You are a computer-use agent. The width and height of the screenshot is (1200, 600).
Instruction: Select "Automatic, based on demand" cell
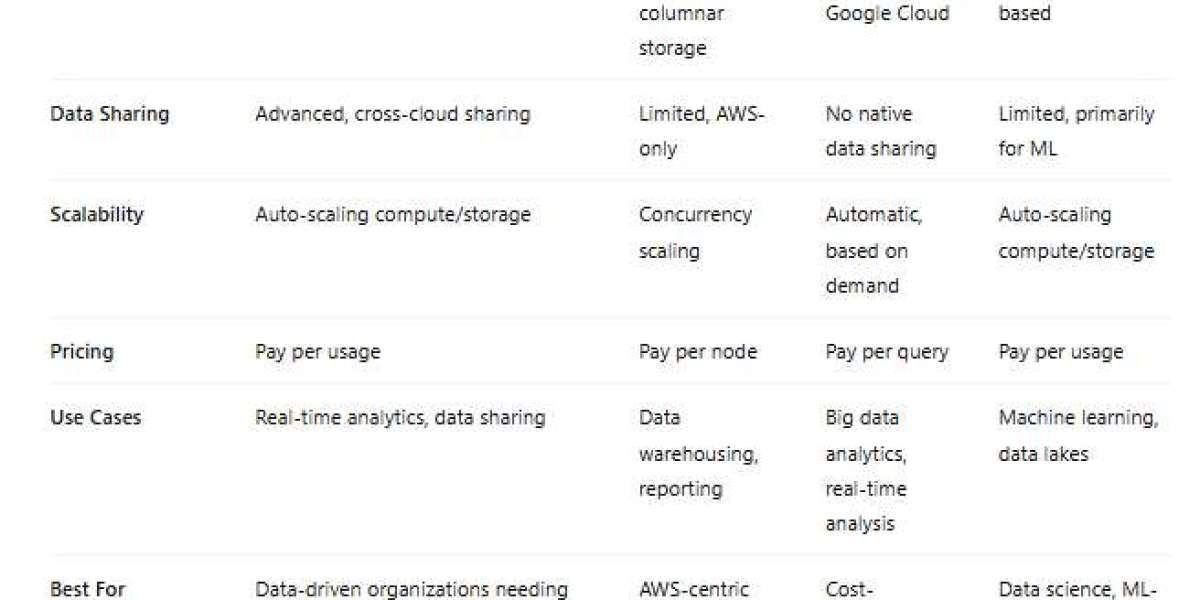tap(873, 250)
